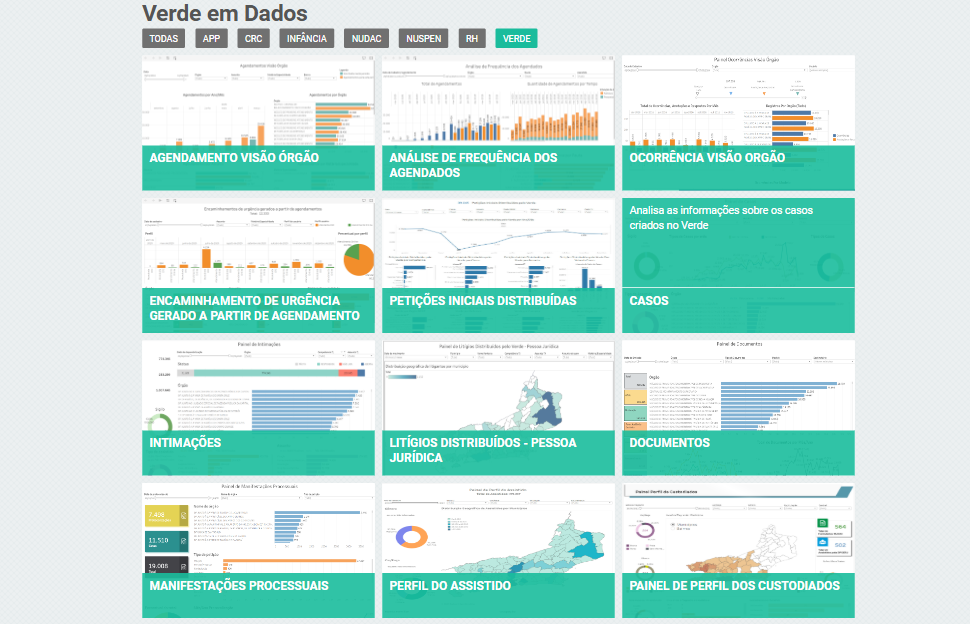Screen dimensions: 970x624
Task: View the Manifestações Processuais dashboard
Action: click(258, 551)
